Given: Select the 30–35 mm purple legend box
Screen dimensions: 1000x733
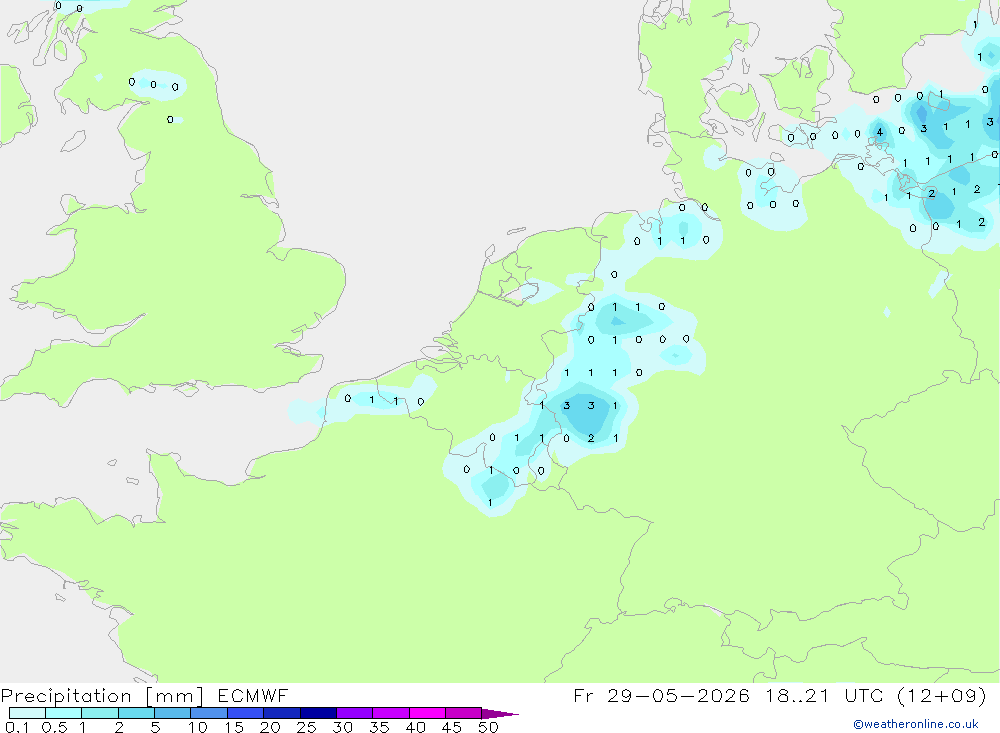Looking at the screenshot, I should click(354, 713).
